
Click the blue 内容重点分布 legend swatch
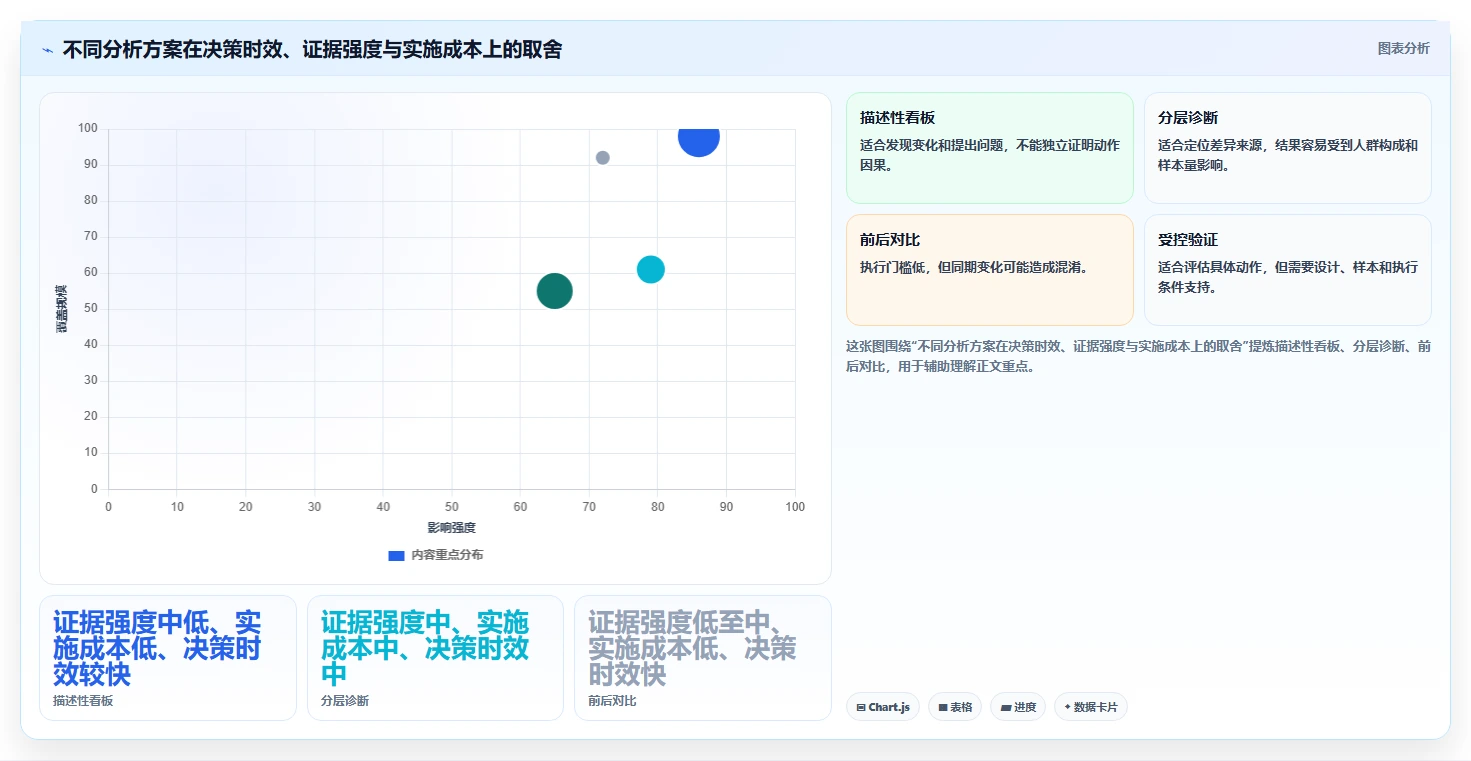tap(396, 555)
